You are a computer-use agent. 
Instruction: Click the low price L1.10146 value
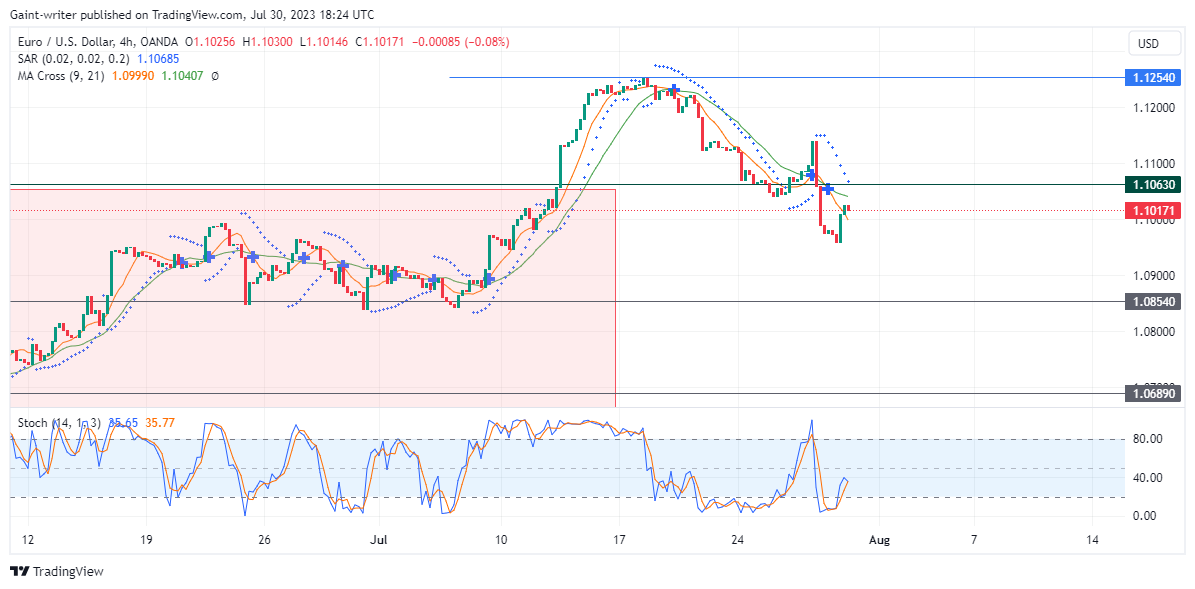pyautogui.click(x=323, y=44)
